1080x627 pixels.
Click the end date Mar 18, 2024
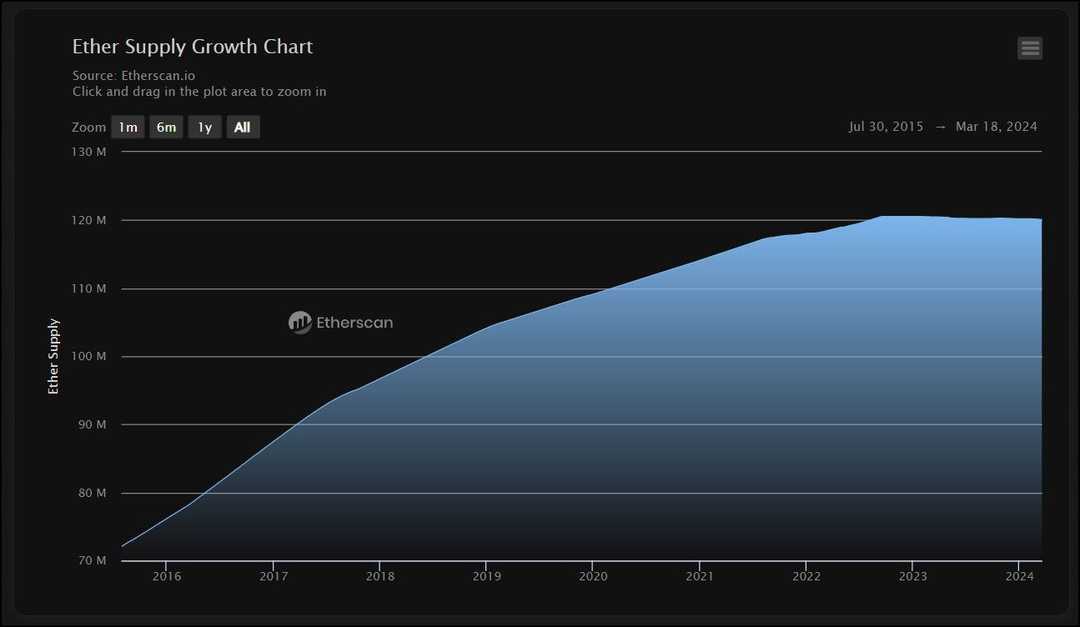click(996, 126)
